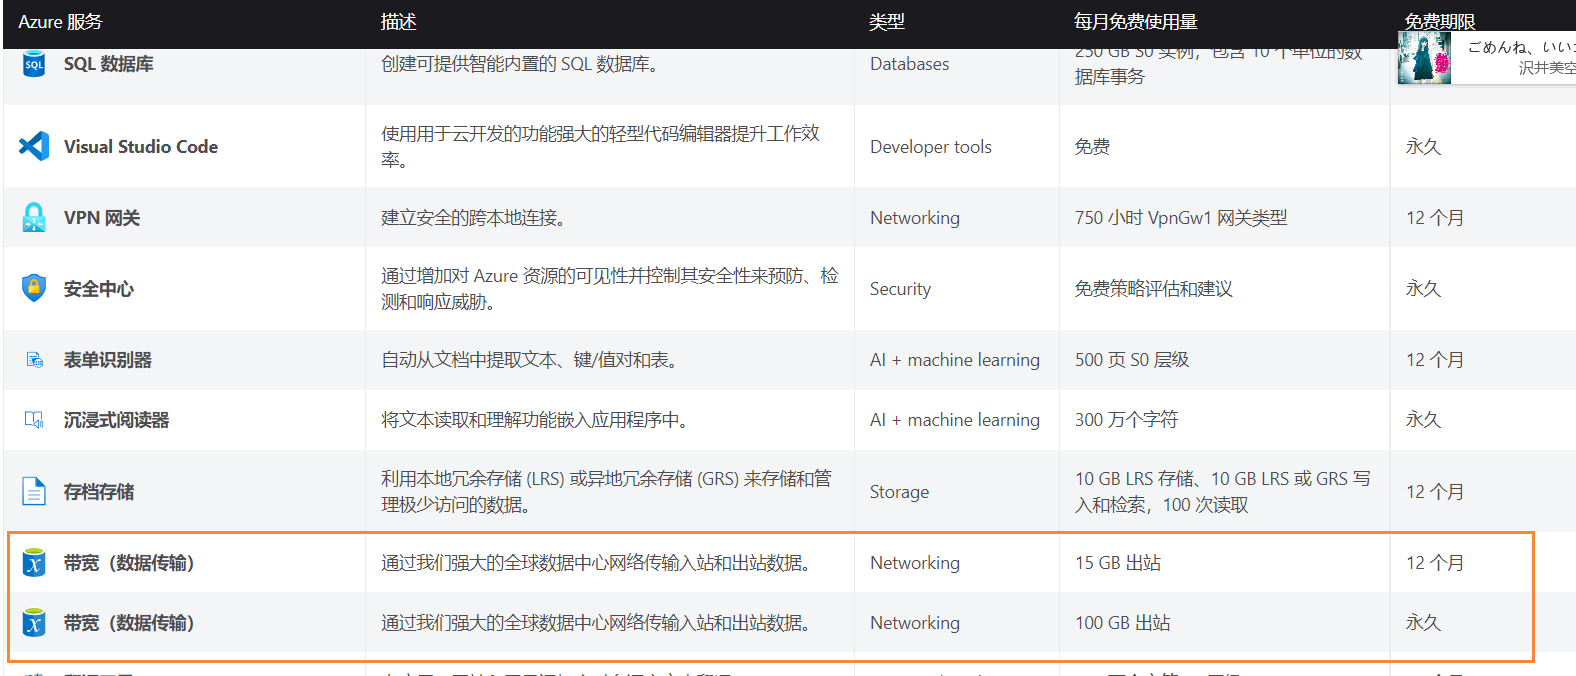This screenshot has height=676, width=1576.
Task: Click AI + machine learning in the 沉浸式阅读器 row
Action: tap(955, 420)
